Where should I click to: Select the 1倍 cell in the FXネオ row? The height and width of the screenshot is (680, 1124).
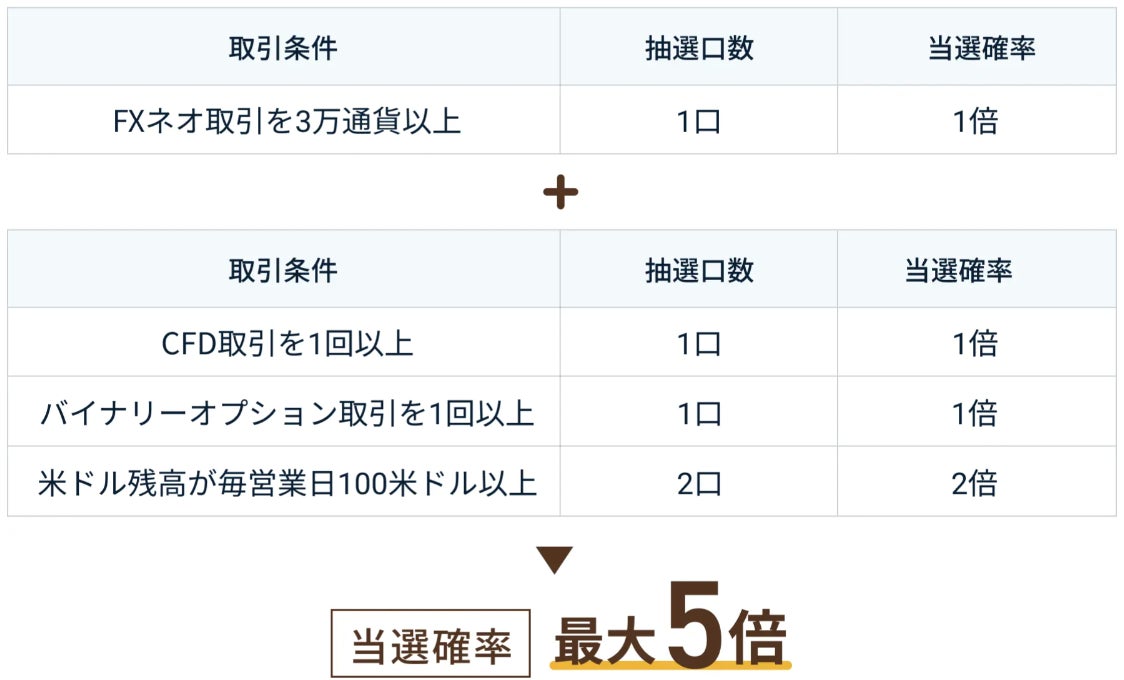pyautogui.click(x=975, y=122)
